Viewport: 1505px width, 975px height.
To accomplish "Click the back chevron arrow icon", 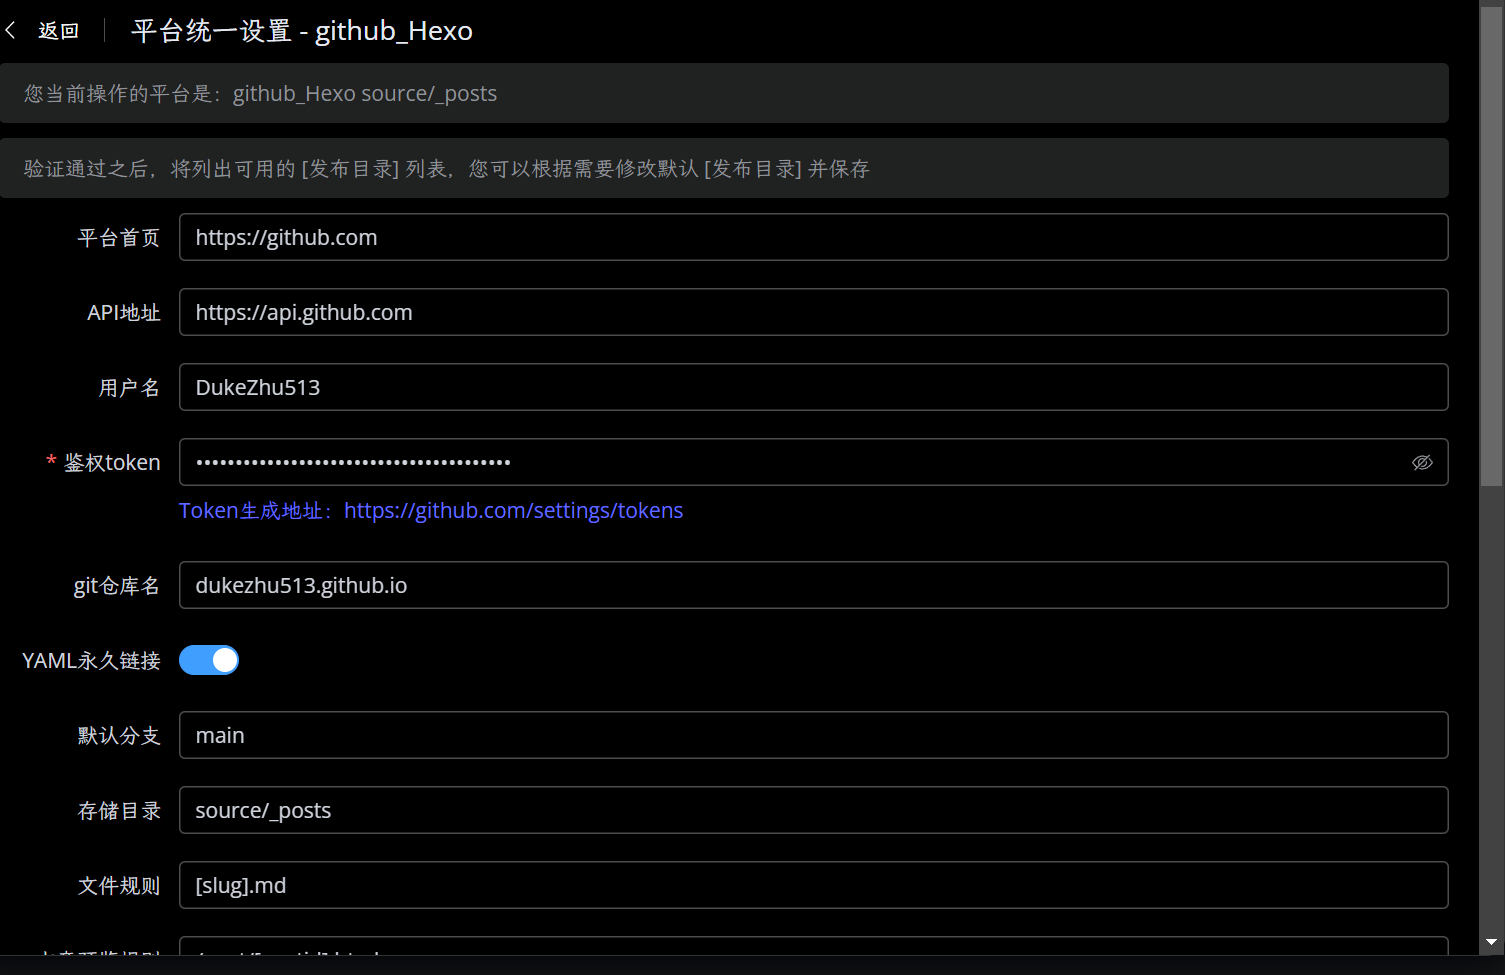I will [x=11, y=31].
